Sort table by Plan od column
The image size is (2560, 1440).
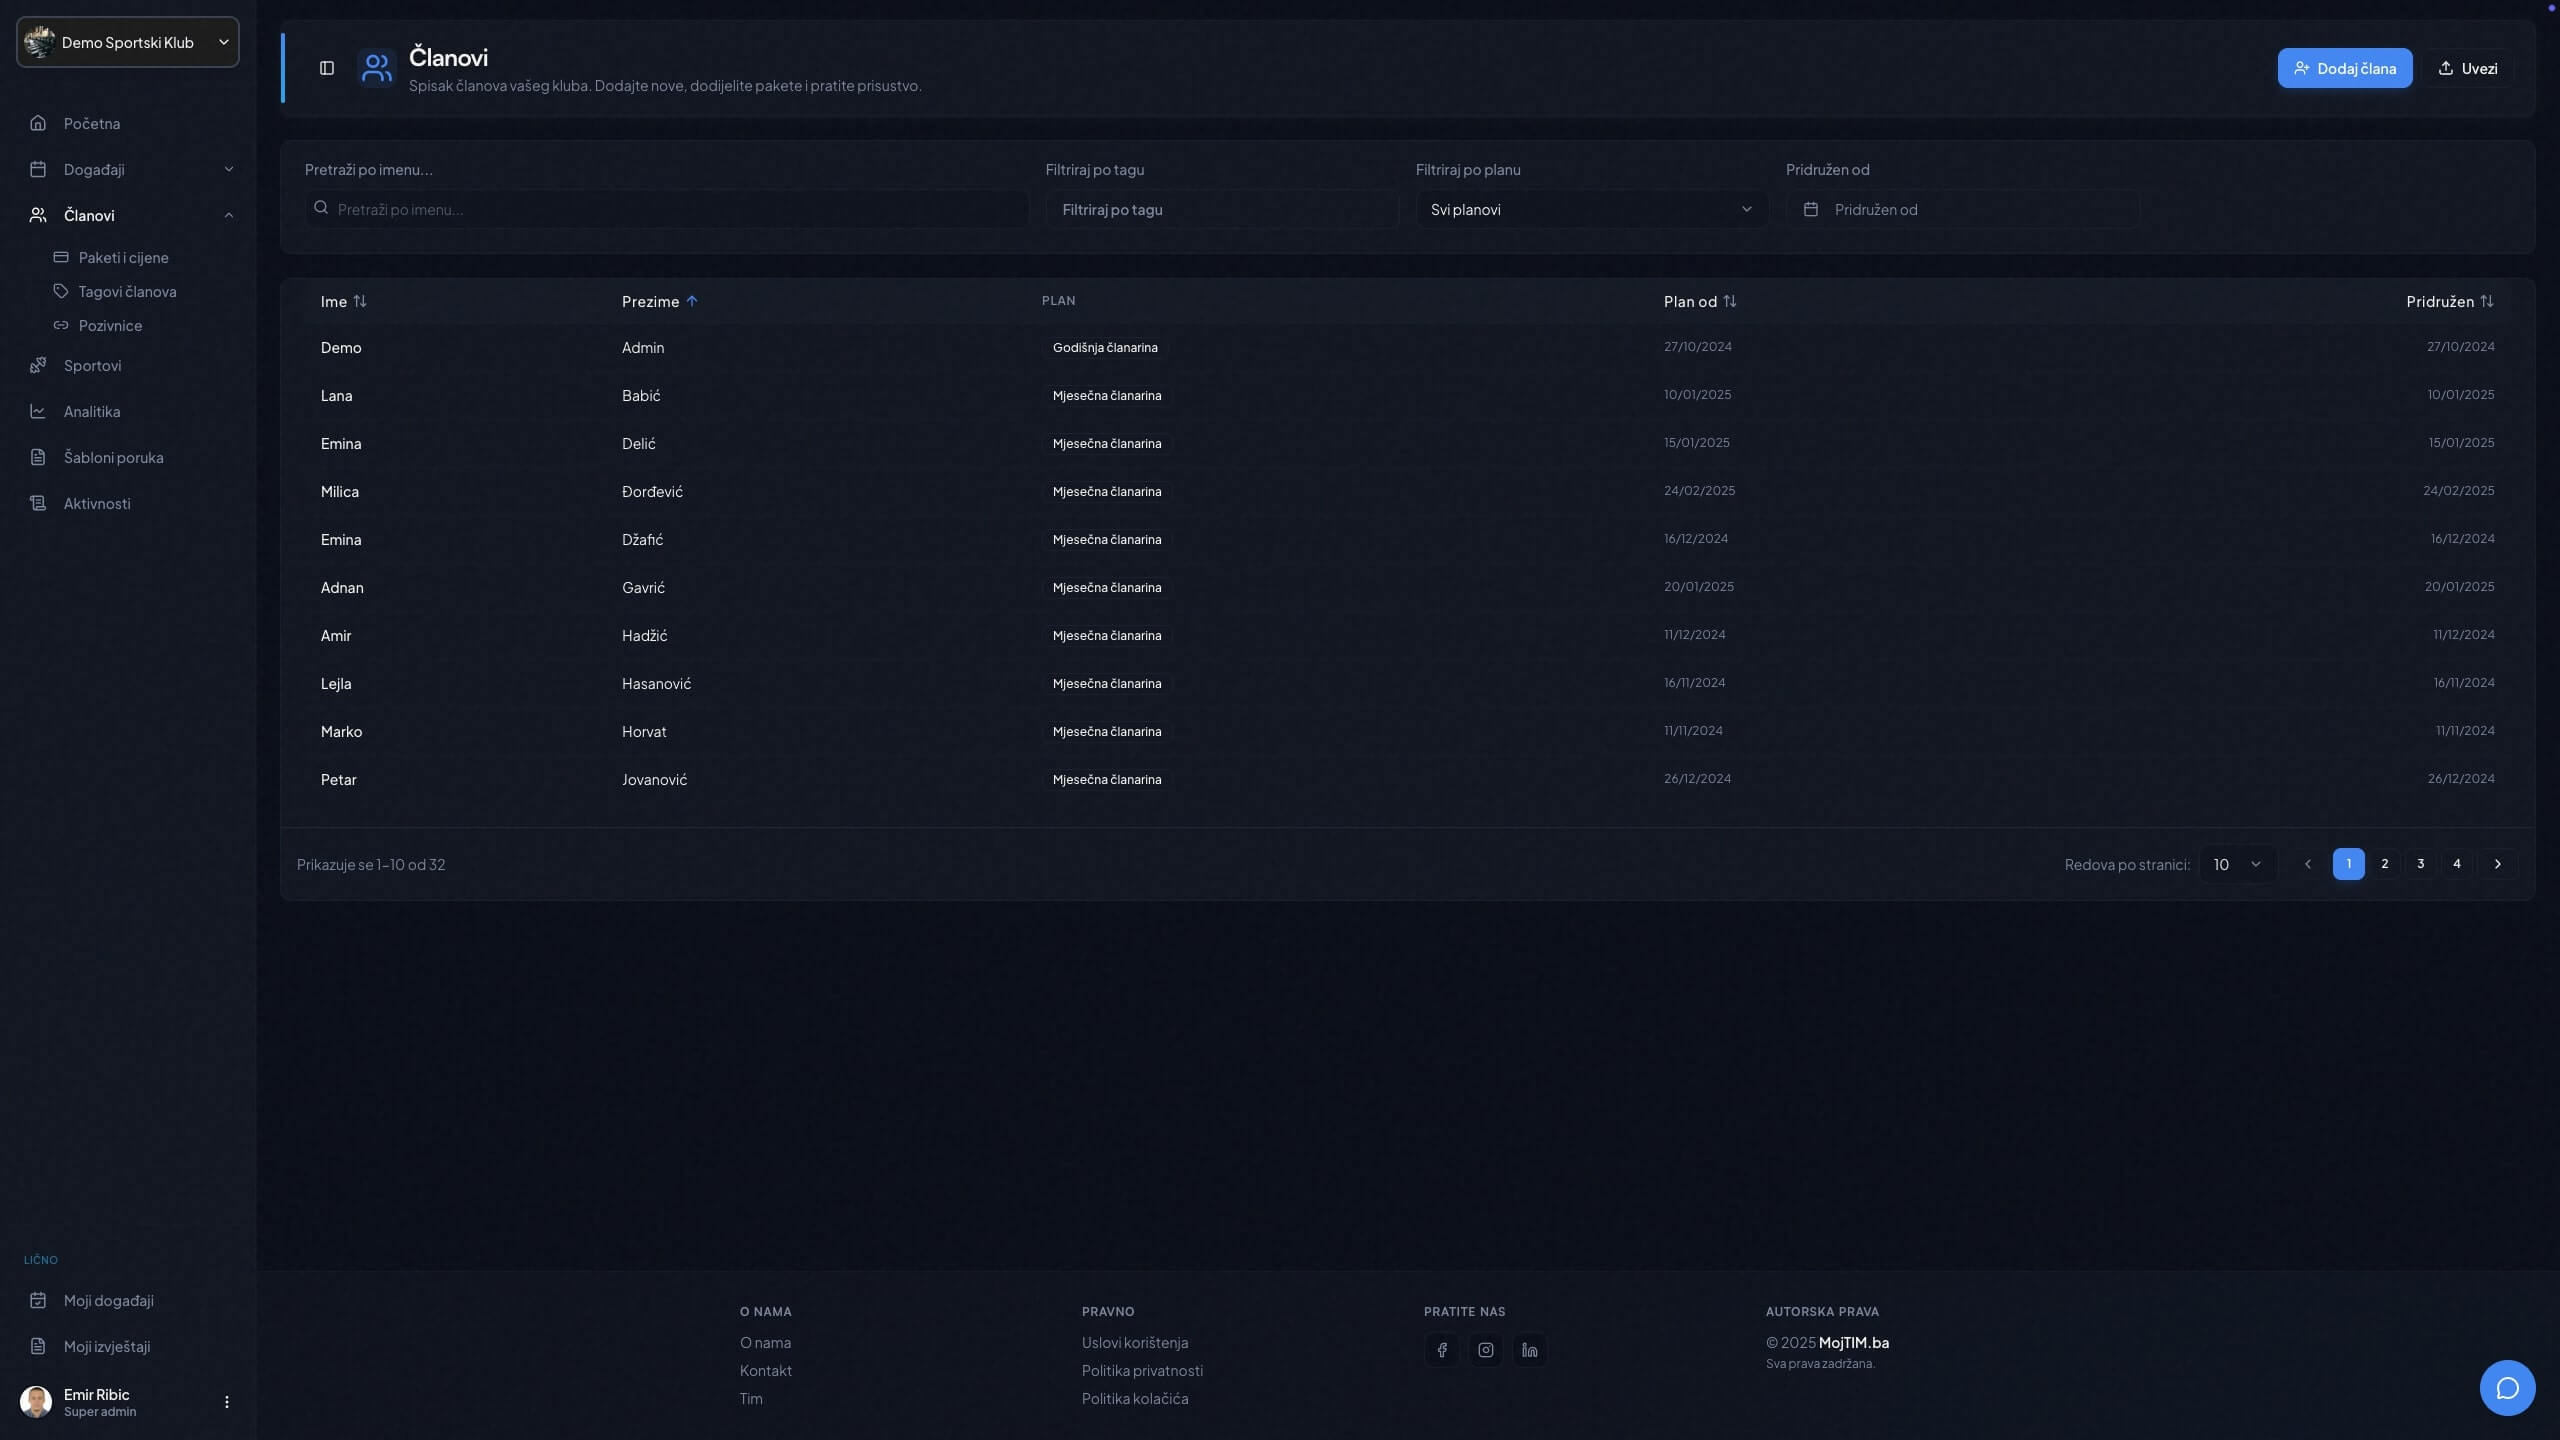click(1699, 301)
